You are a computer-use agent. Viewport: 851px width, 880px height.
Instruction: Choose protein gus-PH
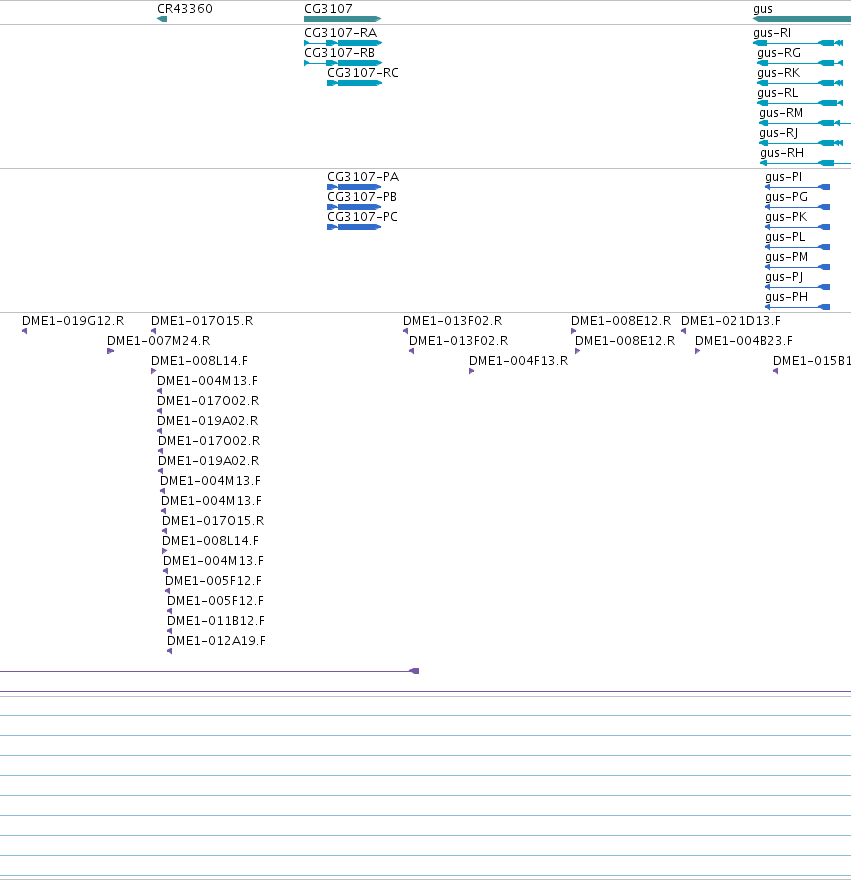pyautogui.click(x=798, y=307)
